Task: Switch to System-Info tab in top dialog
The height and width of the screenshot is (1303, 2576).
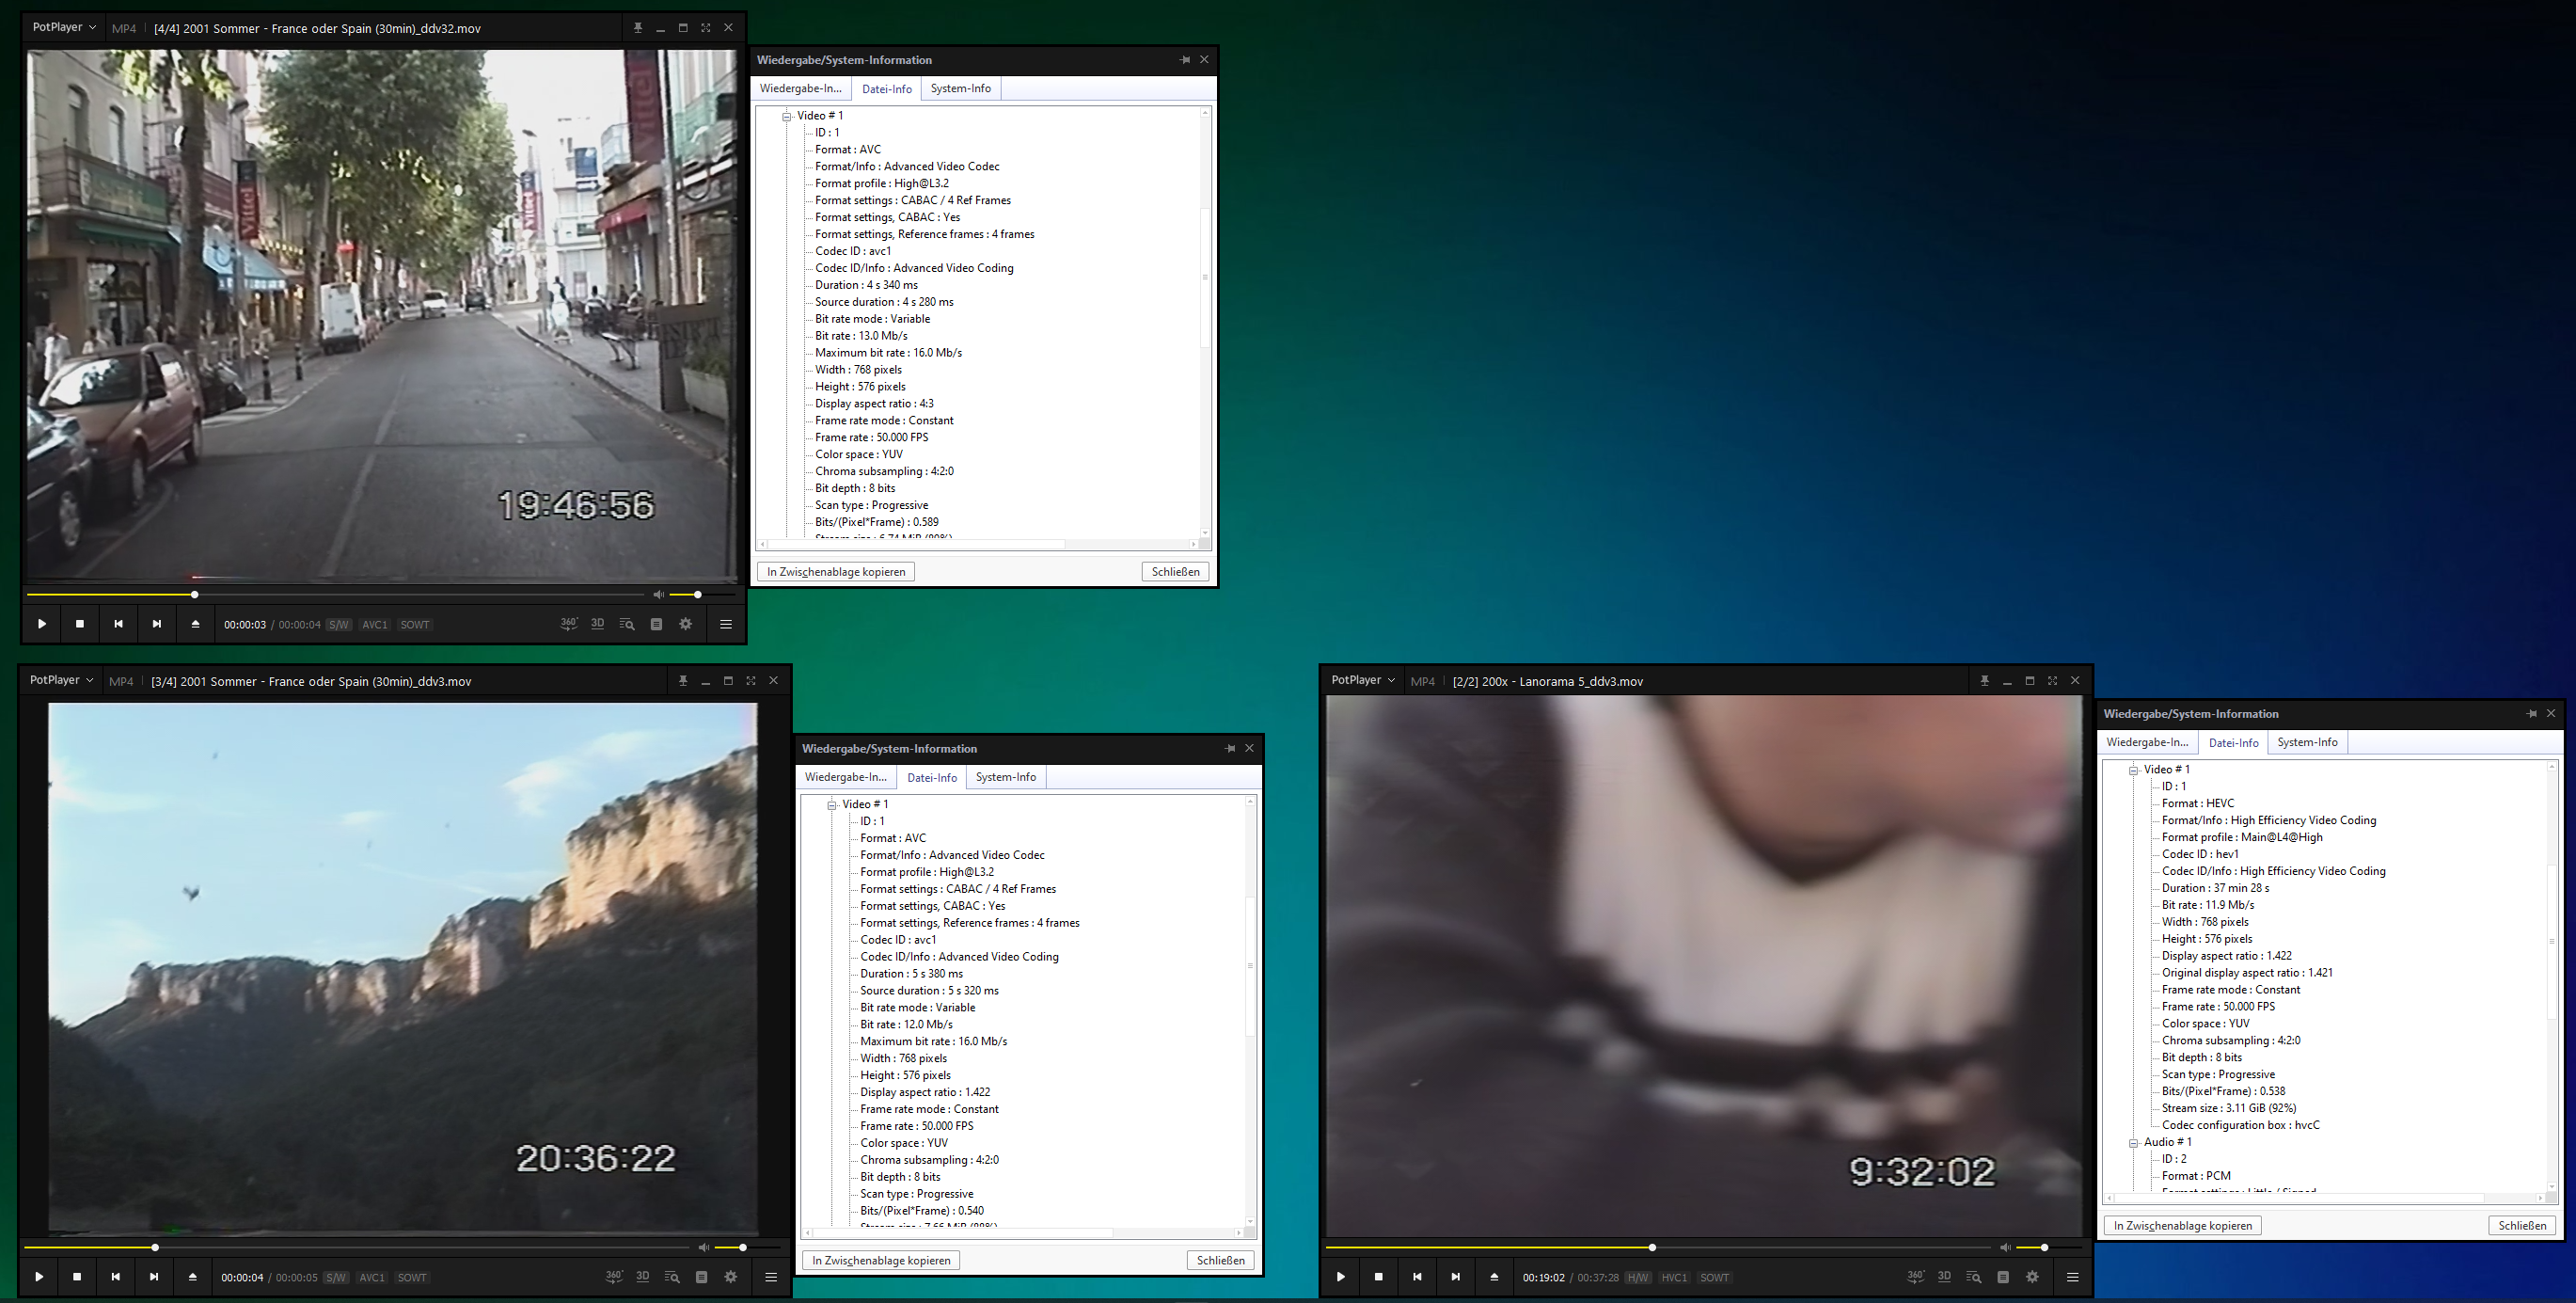Action: tap(960, 89)
